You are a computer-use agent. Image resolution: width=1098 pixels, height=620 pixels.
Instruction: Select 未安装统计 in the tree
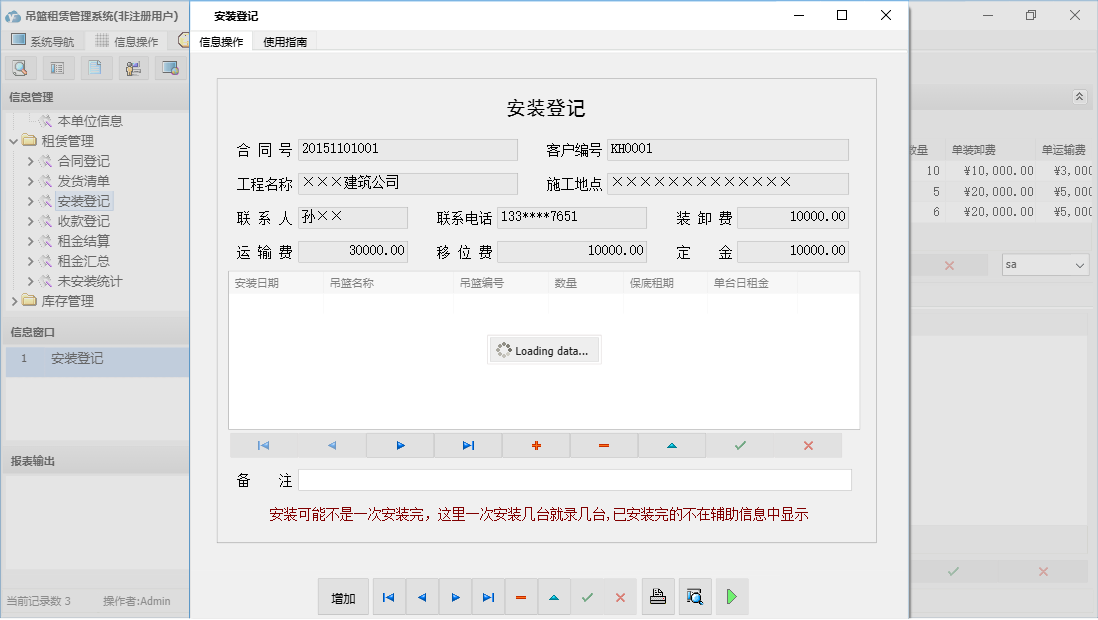[x=90, y=280]
